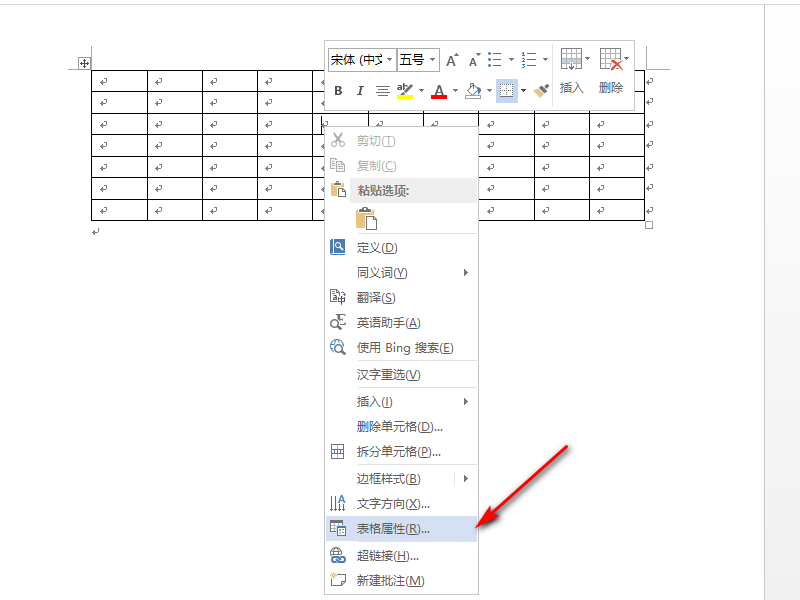Click the numbered list icon

coord(529,60)
